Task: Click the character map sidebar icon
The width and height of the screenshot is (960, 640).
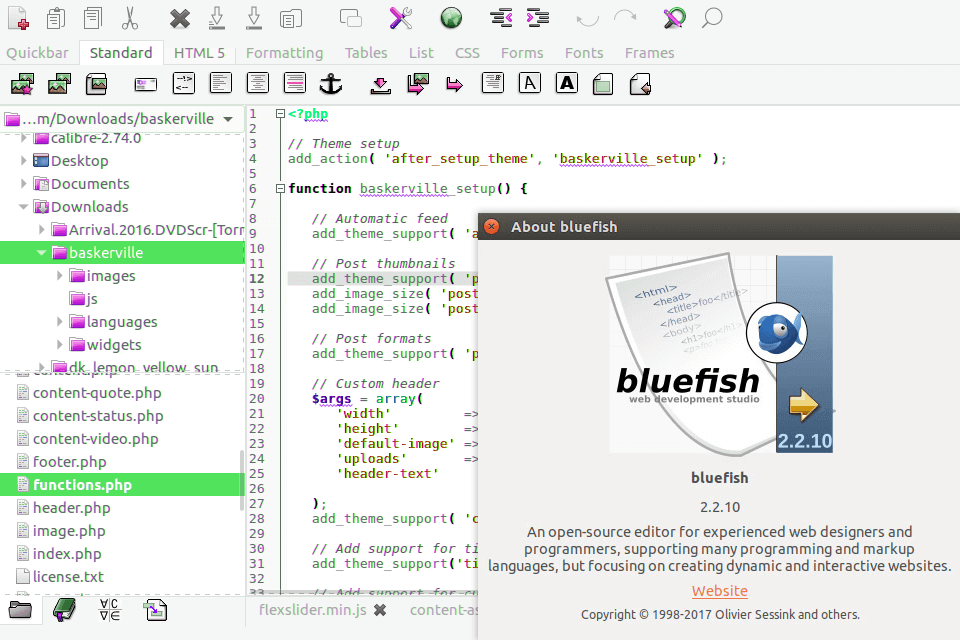Action: (110, 609)
